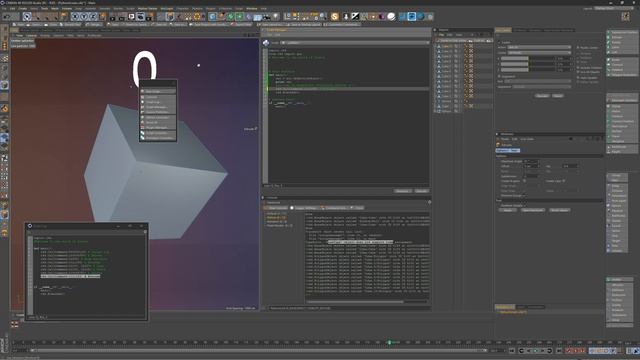
Task: Toggle the Enable checkbox in tool options panel
Action: tap(499, 42)
